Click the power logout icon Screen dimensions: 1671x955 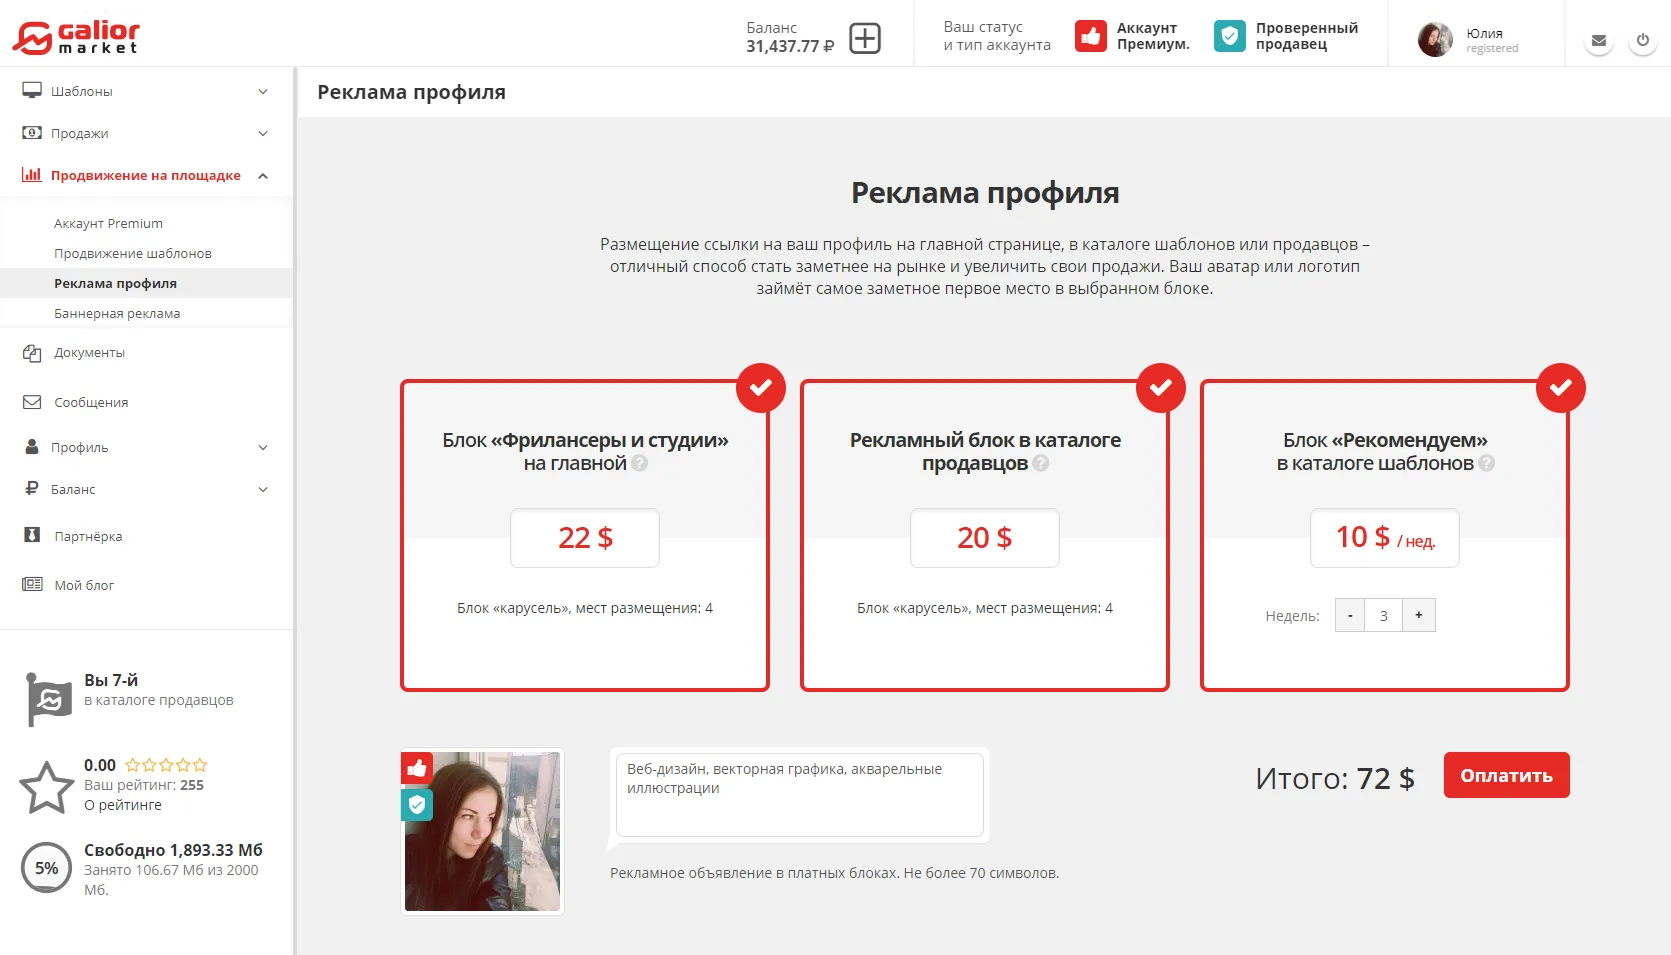1642,41
